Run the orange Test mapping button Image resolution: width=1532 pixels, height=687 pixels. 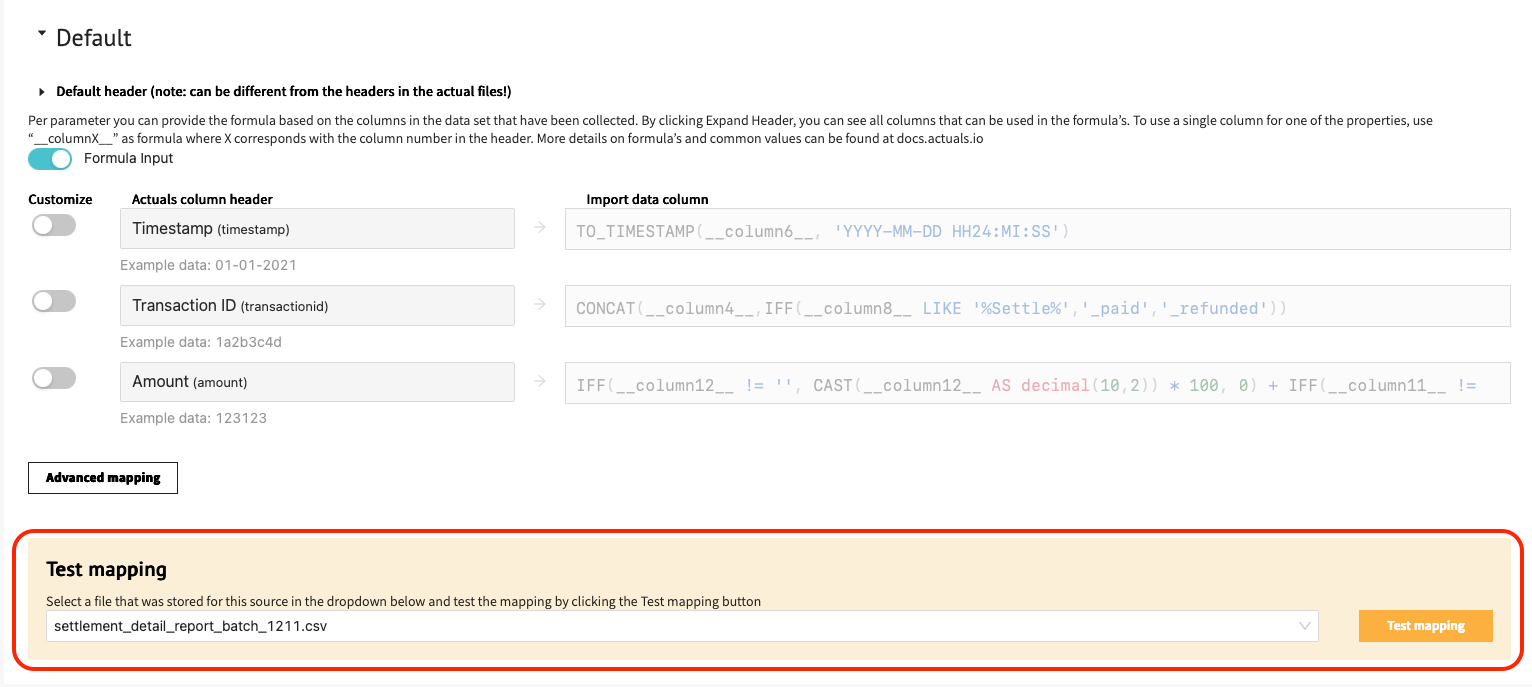click(x=1425, y=626)
